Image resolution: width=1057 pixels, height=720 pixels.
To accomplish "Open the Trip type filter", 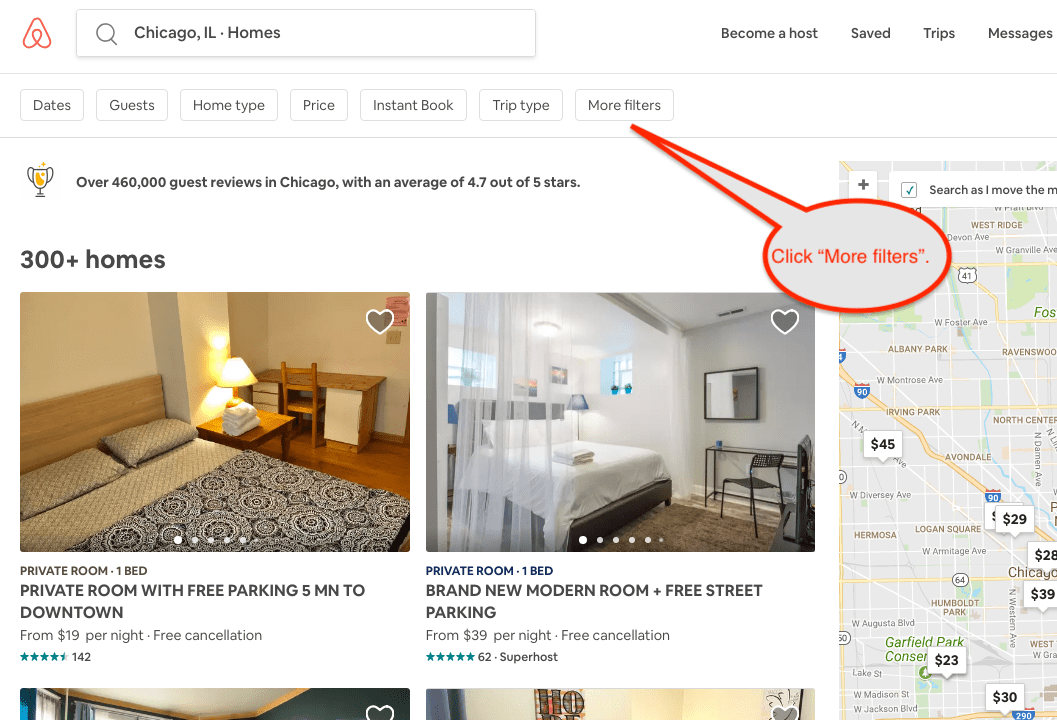I will 521,105.
